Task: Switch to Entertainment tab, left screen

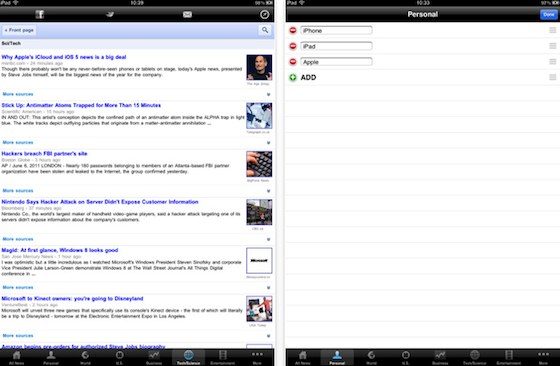Action: (x=223, y=357)
